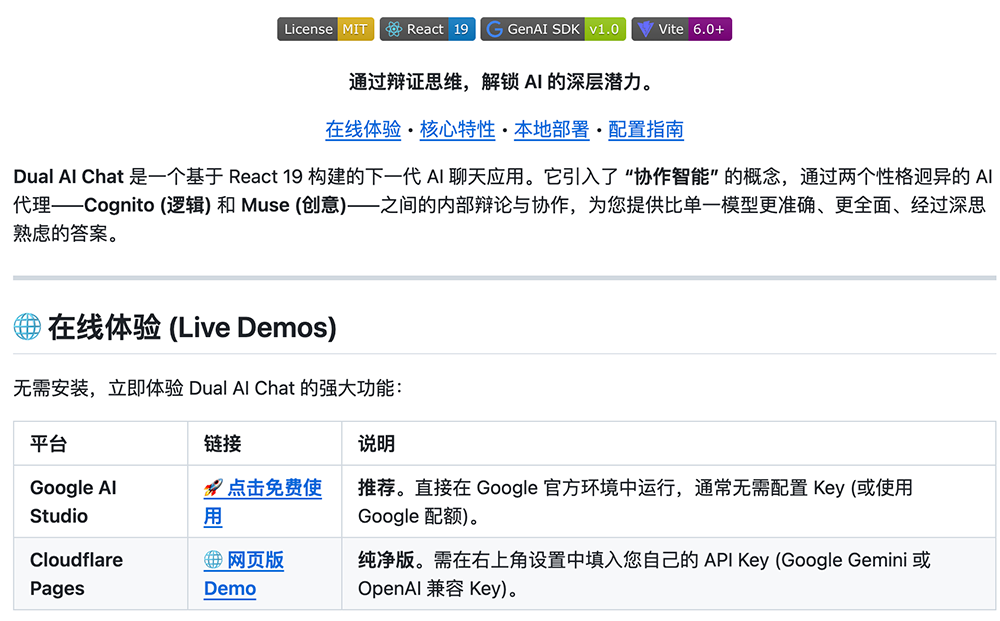Click the Google G icon on the GenAI SDK badge

[494, 29]
